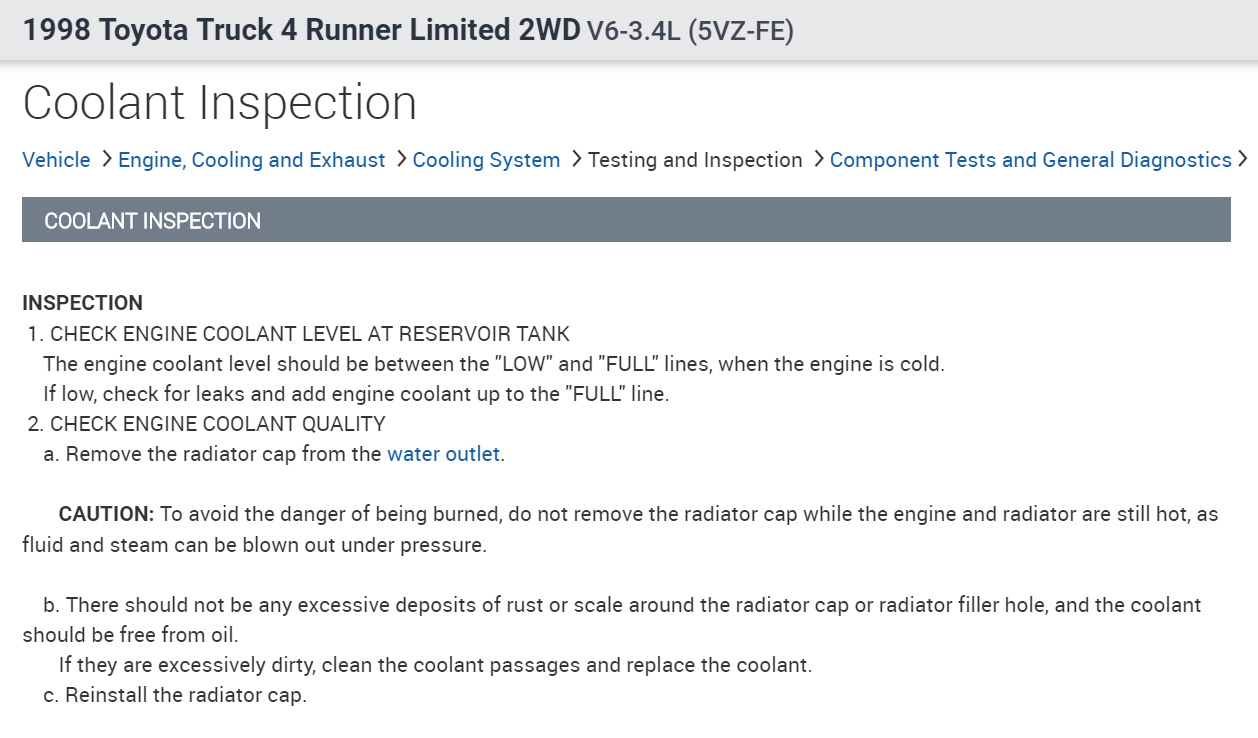Follow the water outlet link

click(x=443, y=454)
